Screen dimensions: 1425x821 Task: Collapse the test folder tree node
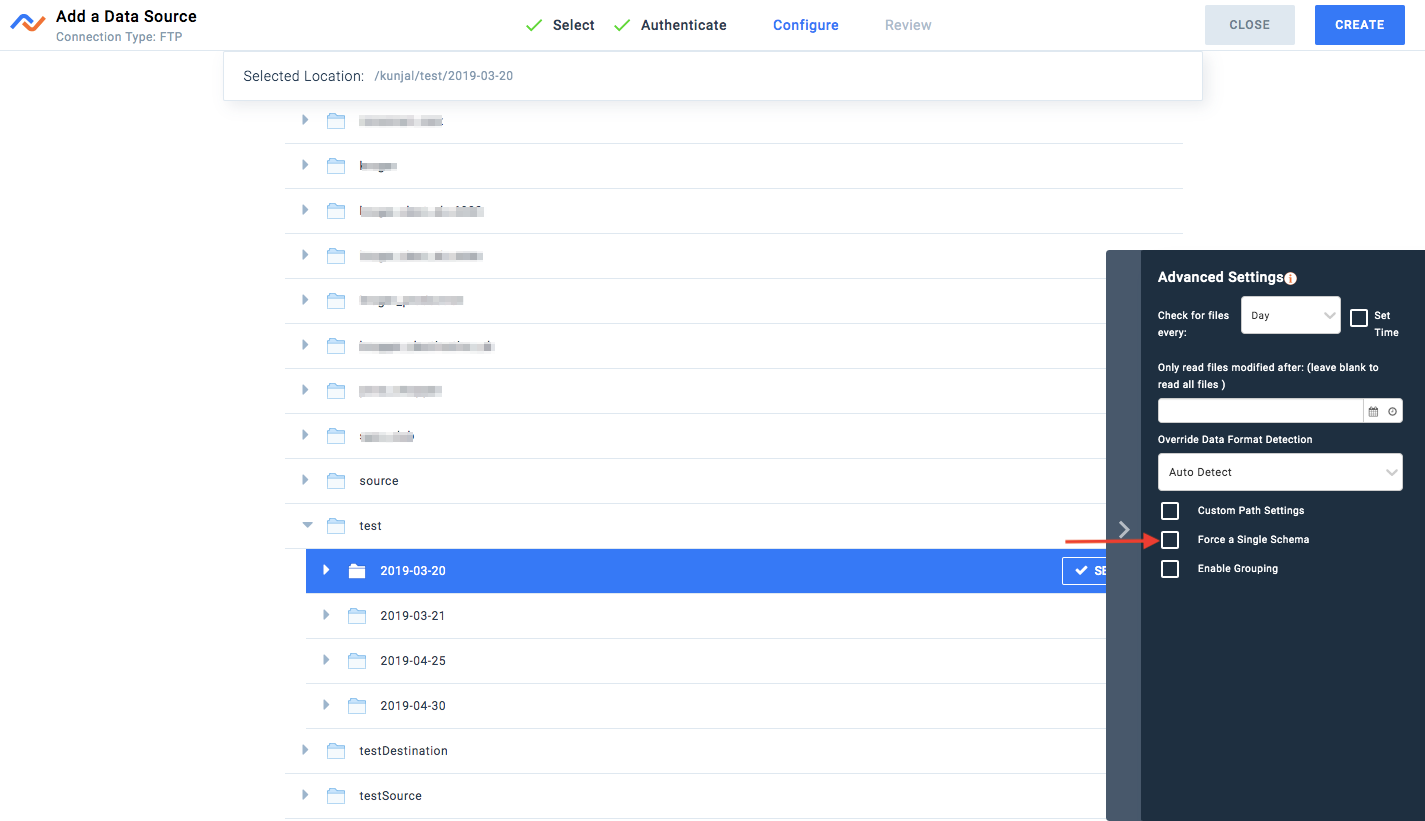click(x=307, y=525)
